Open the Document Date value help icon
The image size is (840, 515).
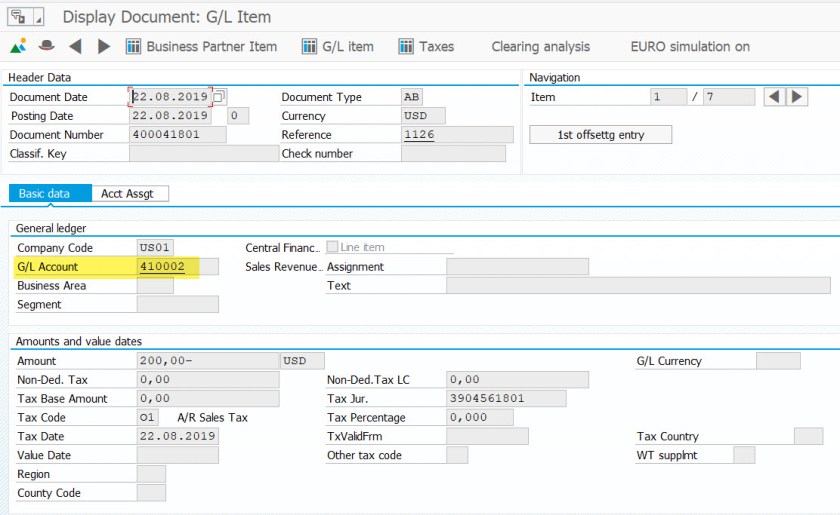coord(219,97)
